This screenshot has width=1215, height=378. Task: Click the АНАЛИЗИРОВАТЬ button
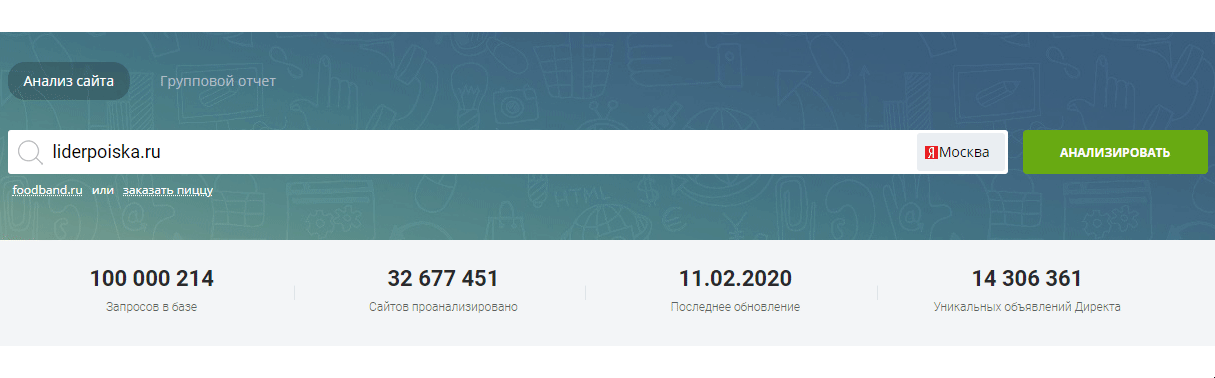pyautogui.click(x=1115, y=152)
